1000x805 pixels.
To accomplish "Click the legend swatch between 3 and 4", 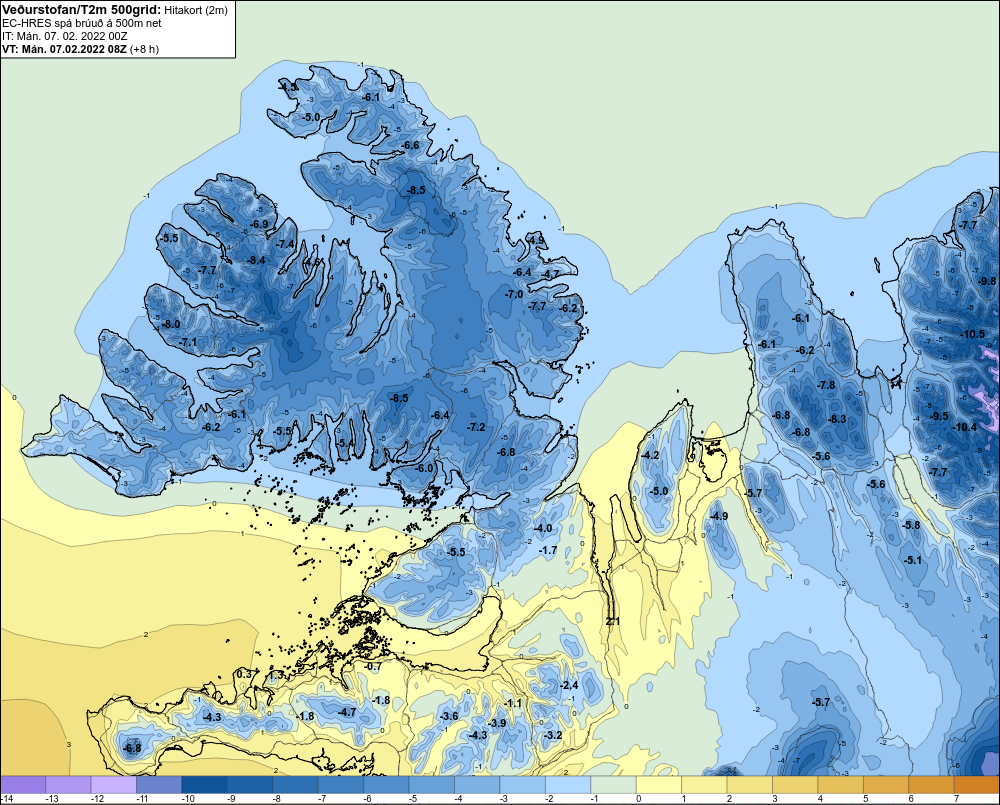I will pos(796,784).
